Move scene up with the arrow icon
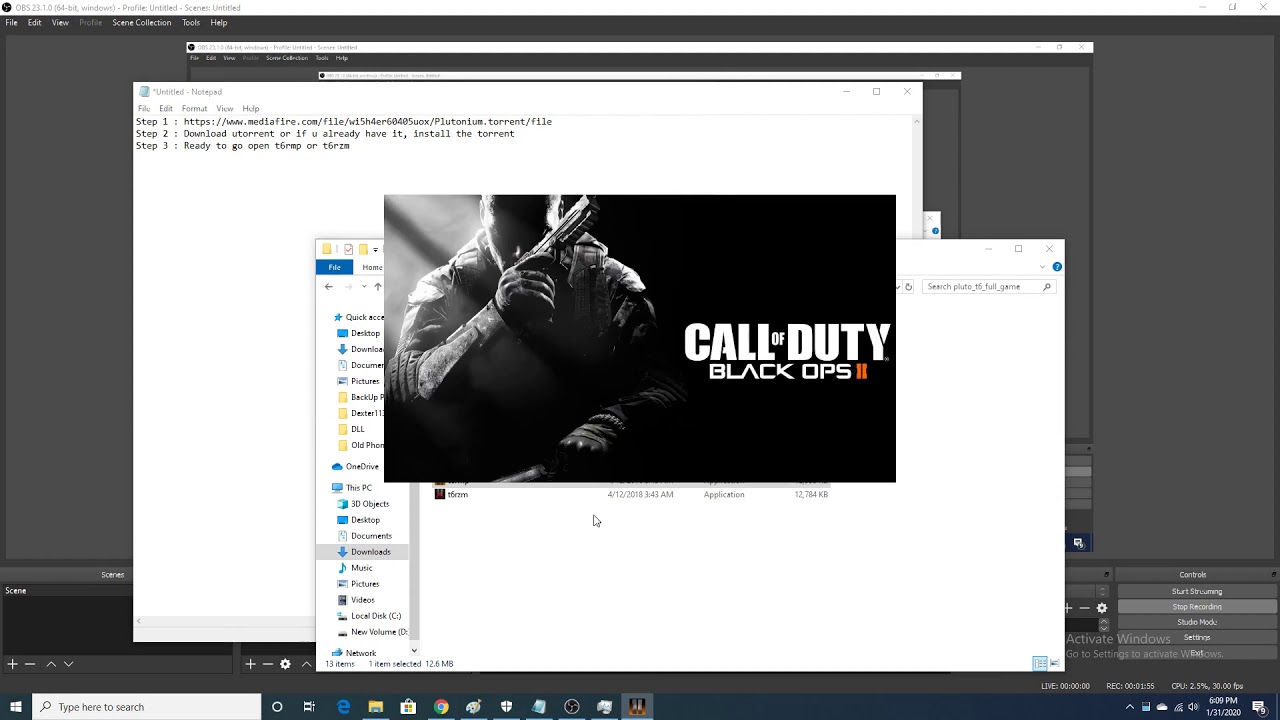The image size is (1280, 720). [x=51, y=664]
